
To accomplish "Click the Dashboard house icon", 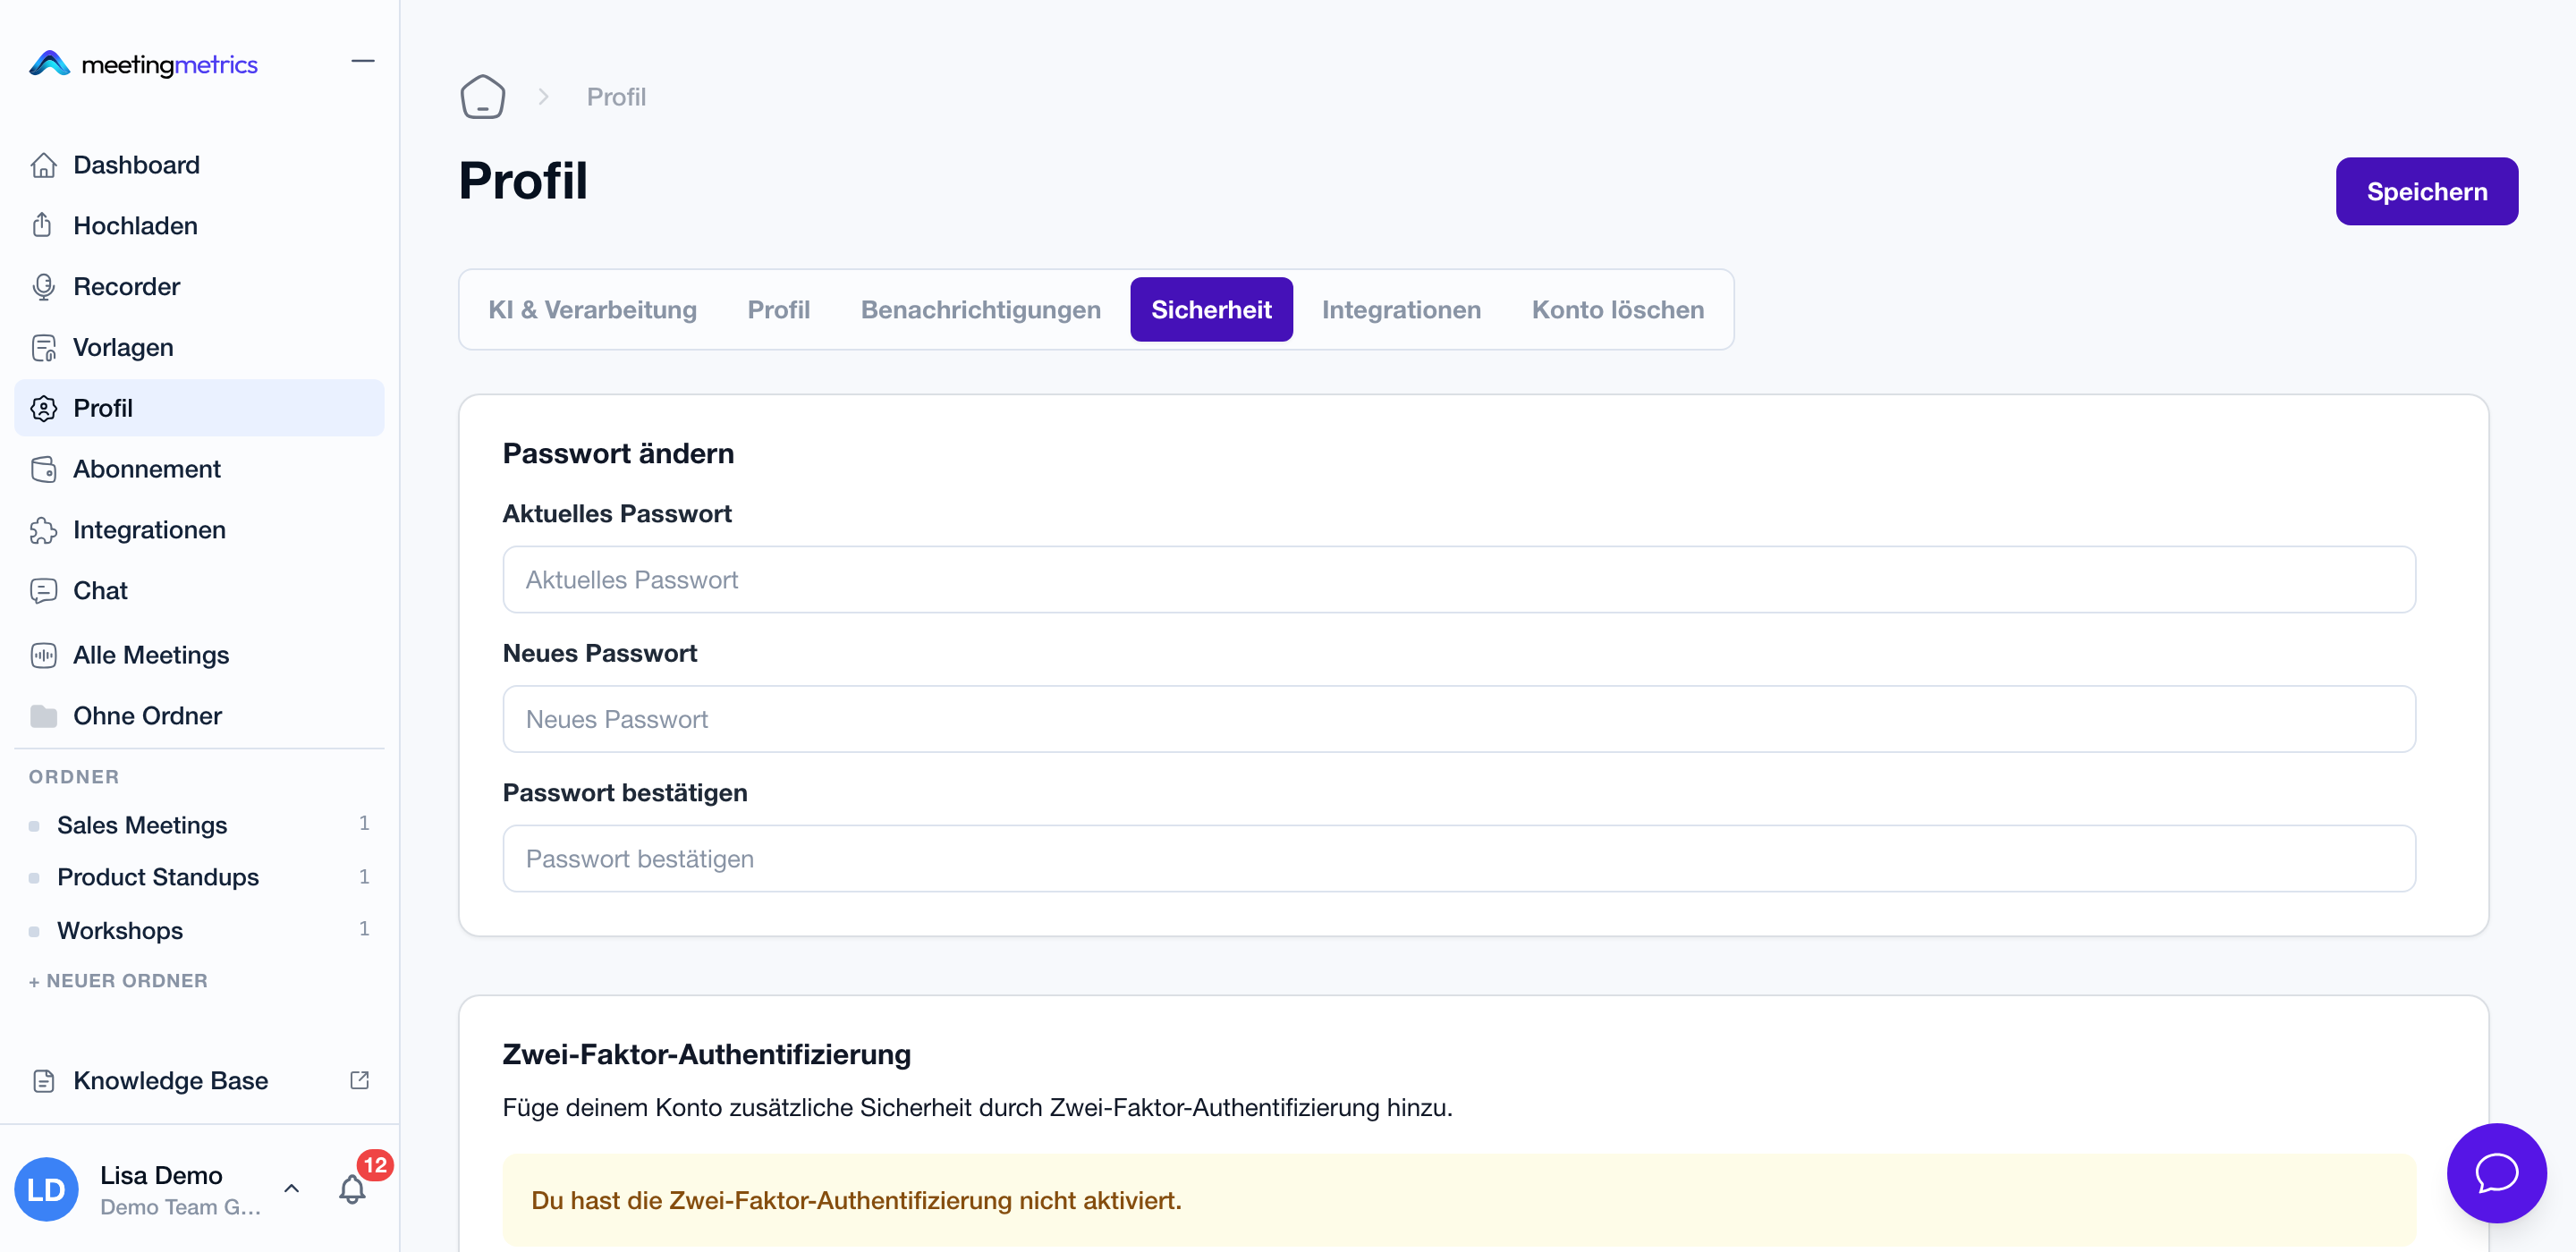I will (43, 165).
